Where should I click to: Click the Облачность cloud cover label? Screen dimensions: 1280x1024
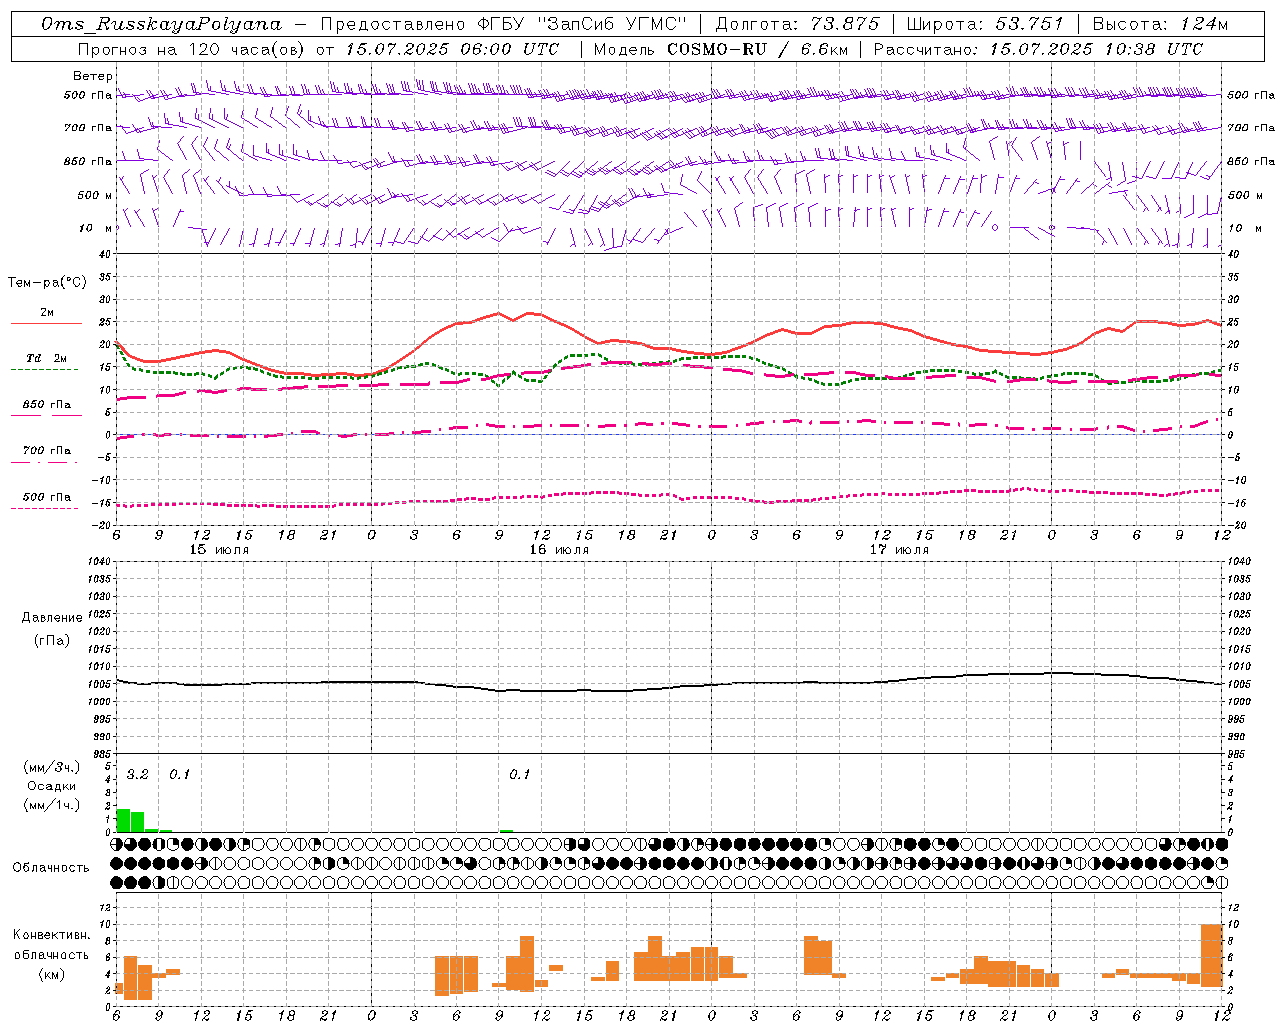coord(51,867)
